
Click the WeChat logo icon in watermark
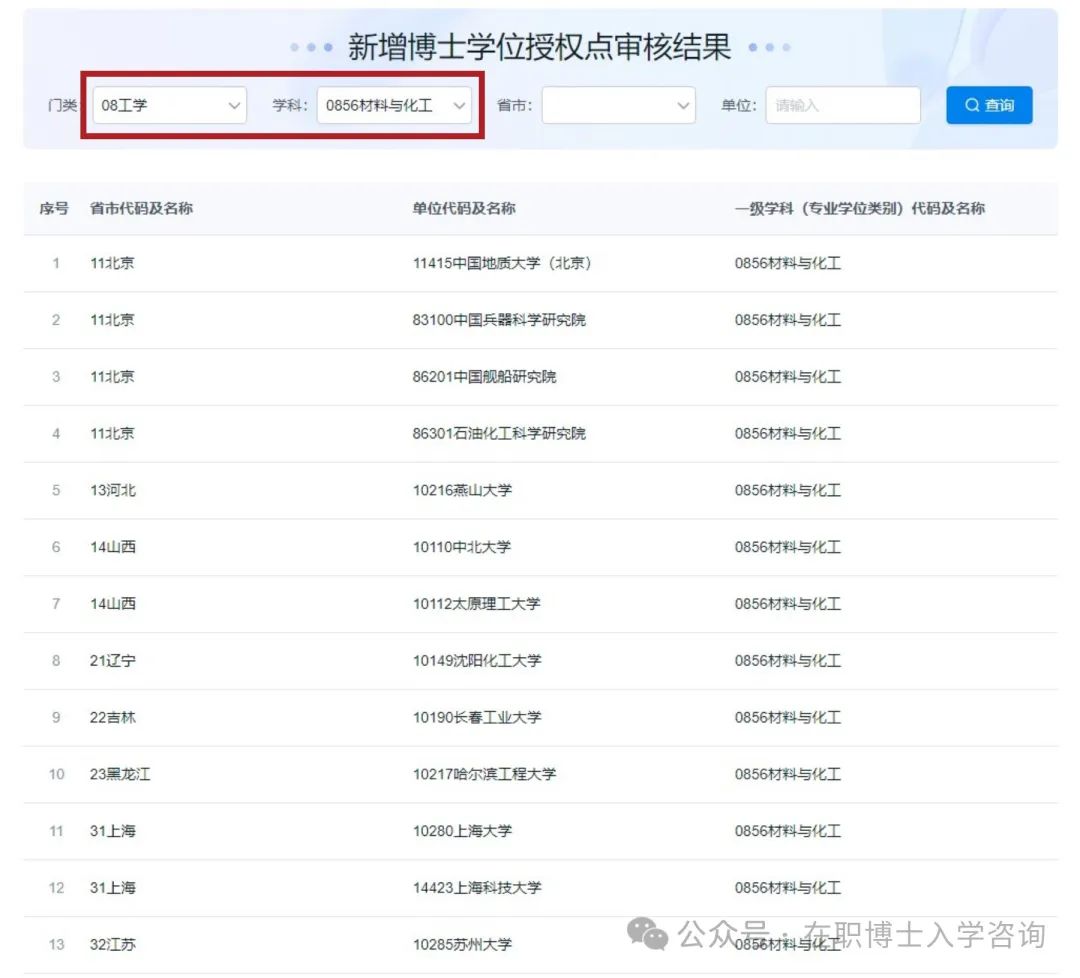pos(648,935)
